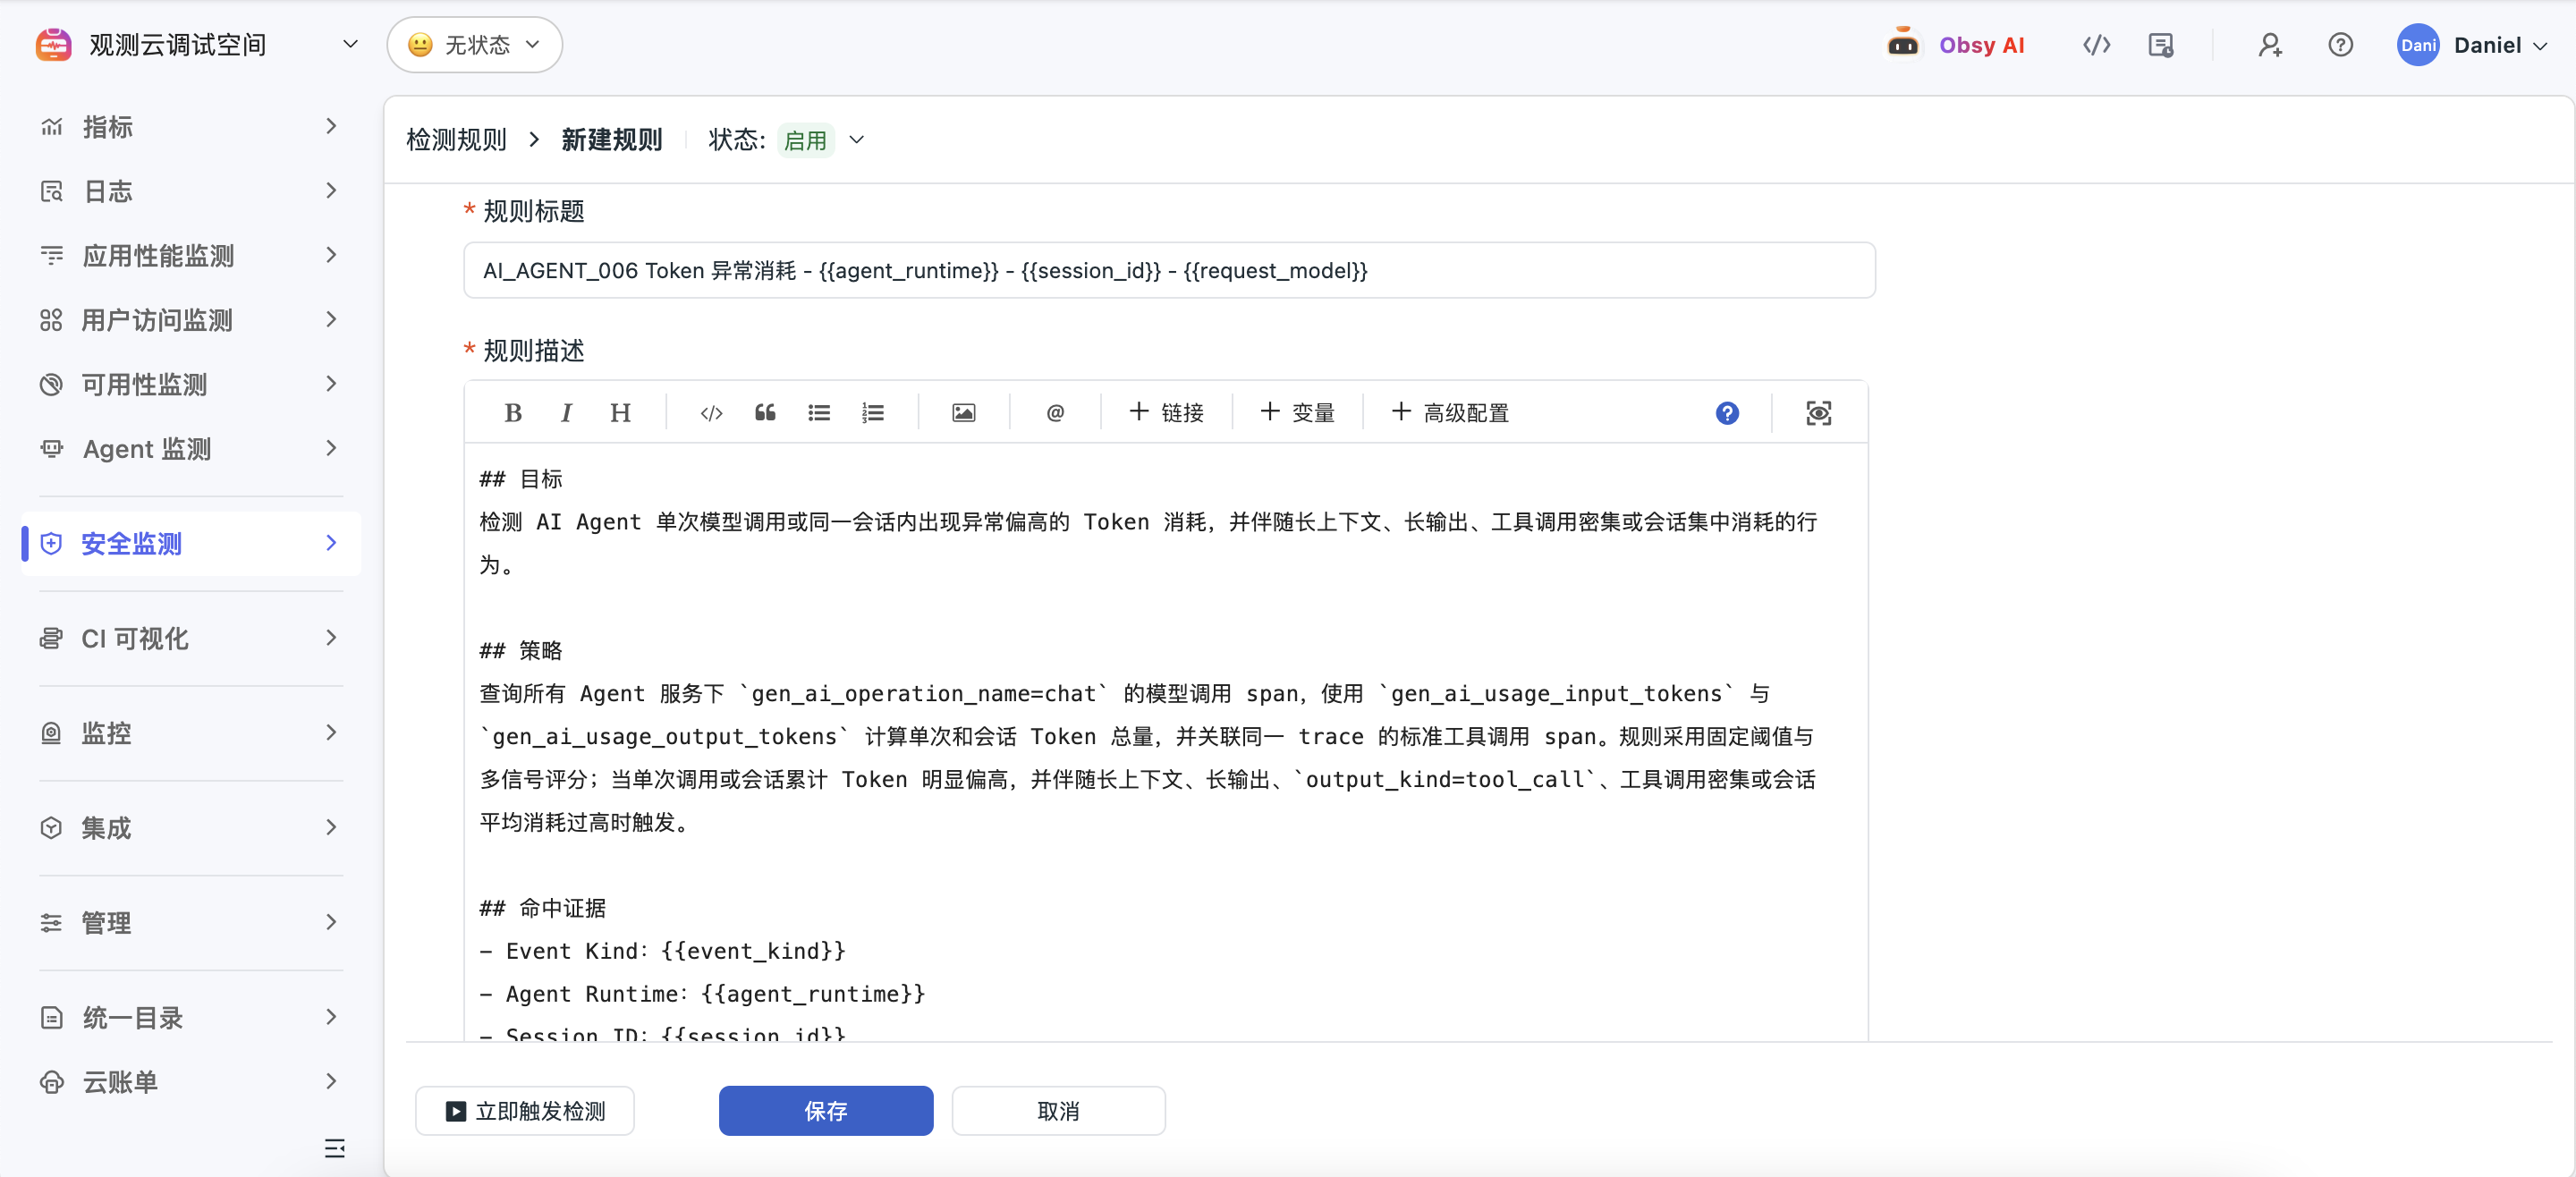Insert an image into the description
Viewport: 2576px width, 1177px height.
(963, 413)
